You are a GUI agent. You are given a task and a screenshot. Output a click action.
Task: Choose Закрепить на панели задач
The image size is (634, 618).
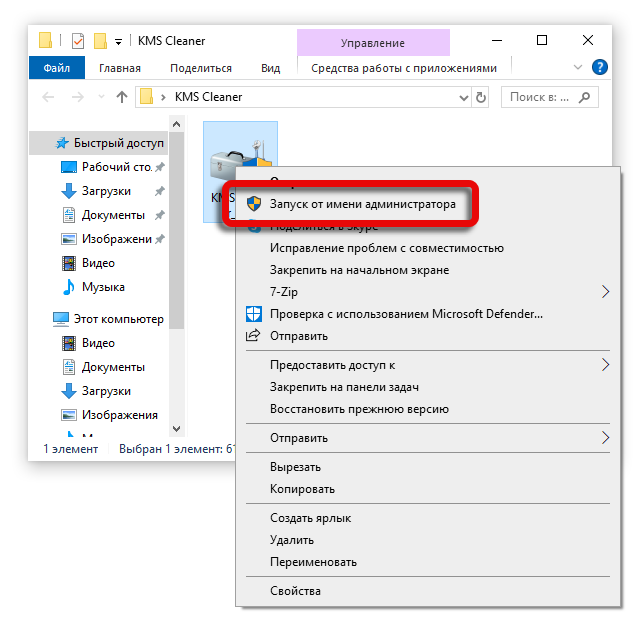click(x=344, y=387)
